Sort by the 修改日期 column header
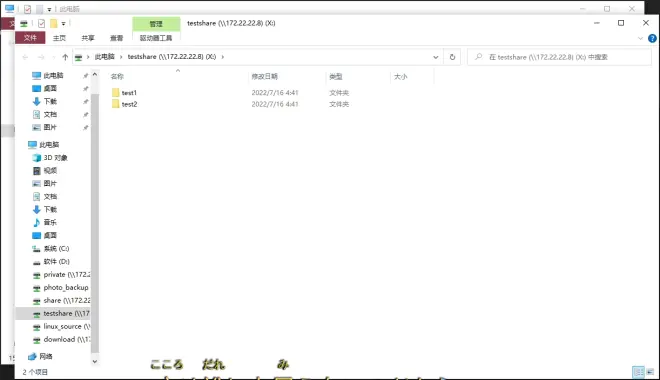660x380 pixels. coord(264,76)
